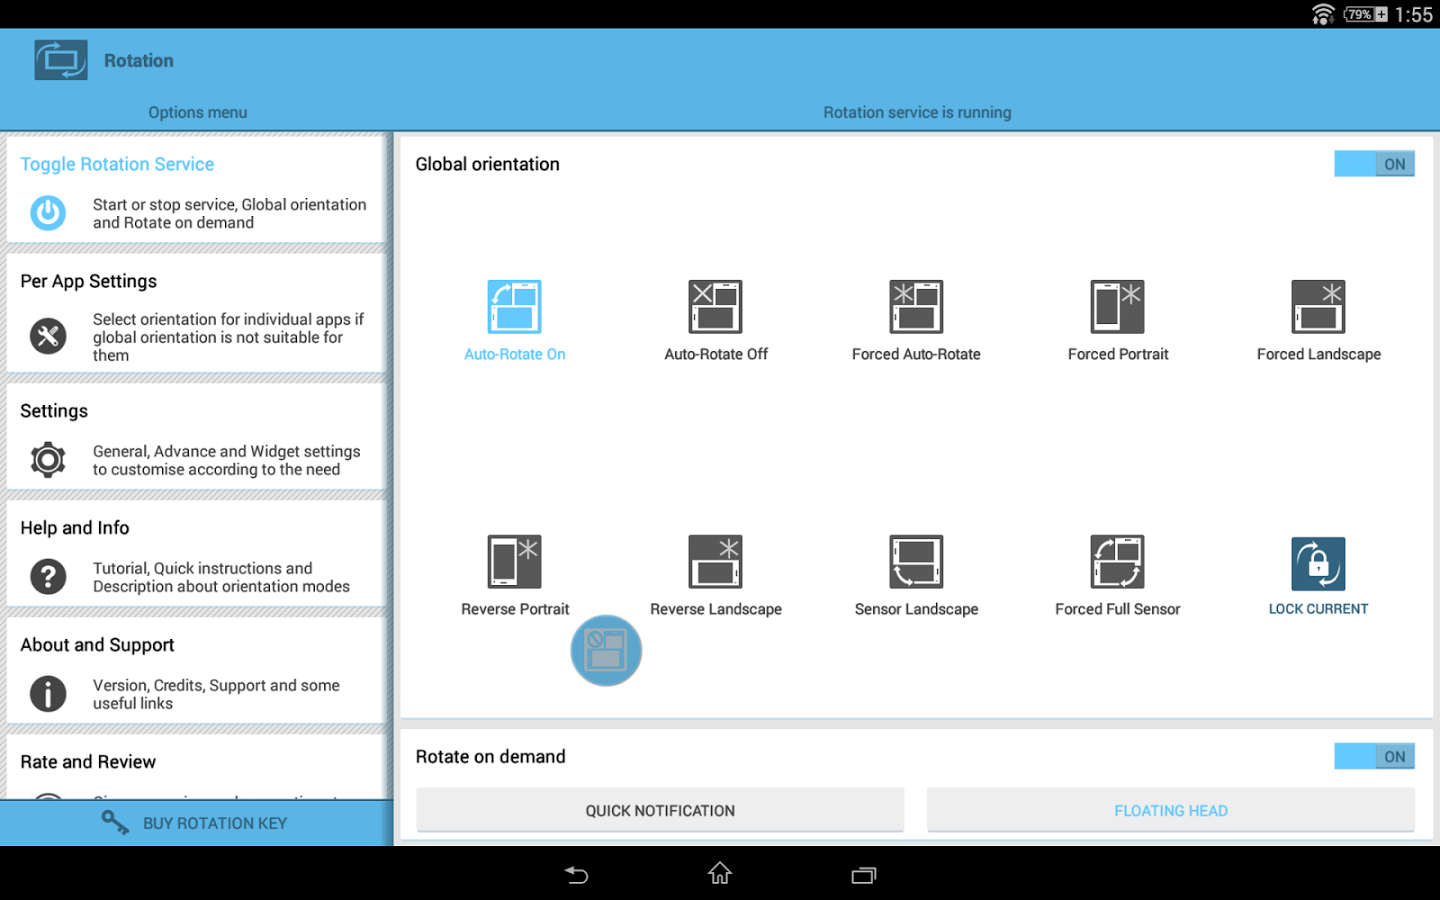Click the Settings gear icon
Image resolution: width=1440 pixels, height=900 pixels.
[x=48, y=459]
